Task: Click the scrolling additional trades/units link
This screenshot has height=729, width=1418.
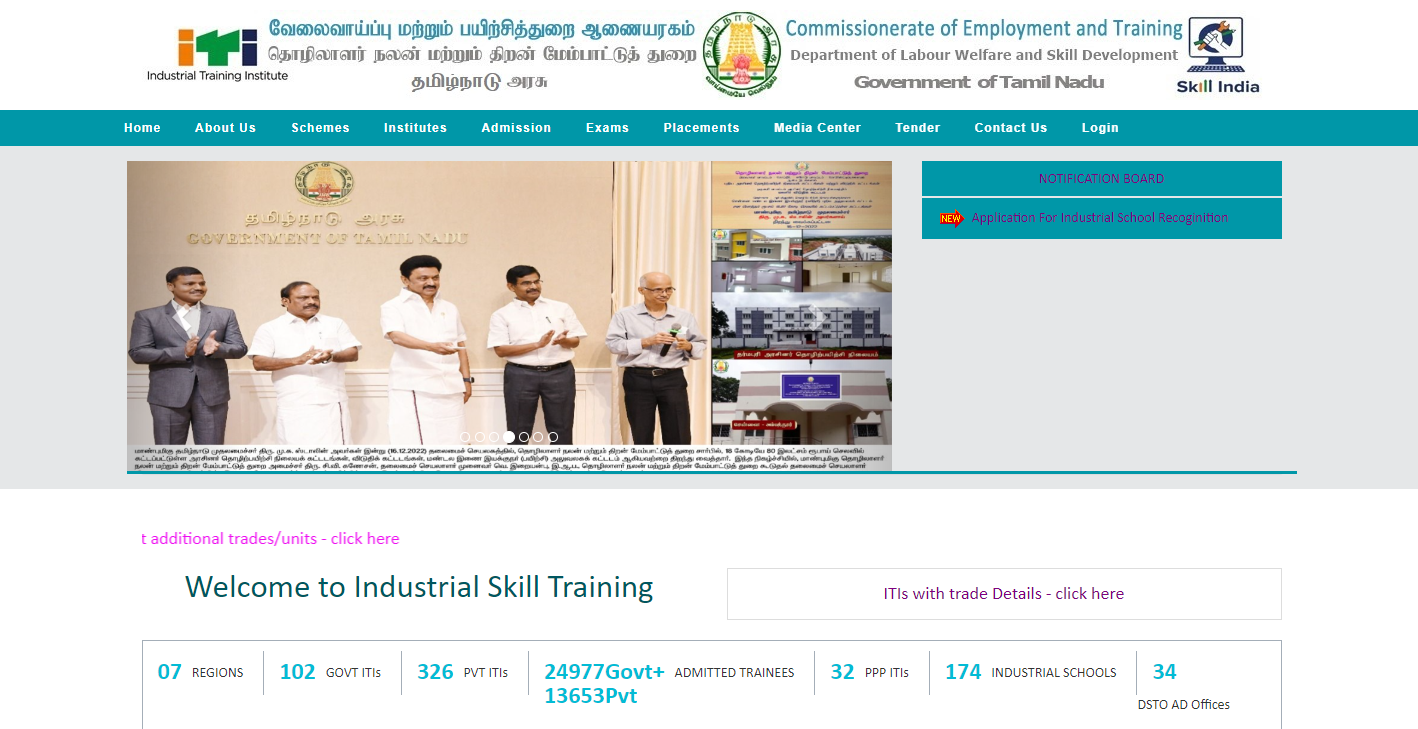Action: 270,539
